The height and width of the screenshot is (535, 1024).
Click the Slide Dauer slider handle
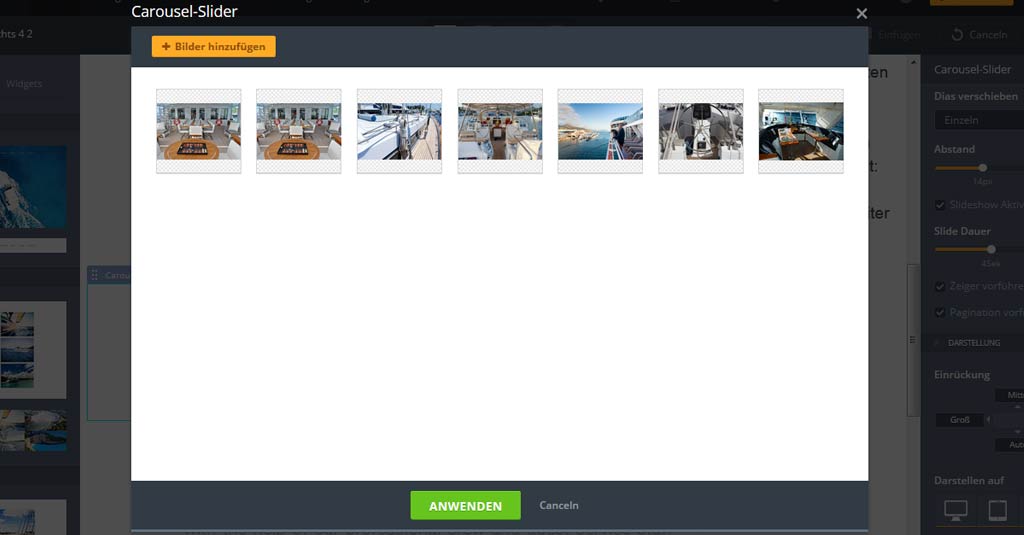click(991, 249)
